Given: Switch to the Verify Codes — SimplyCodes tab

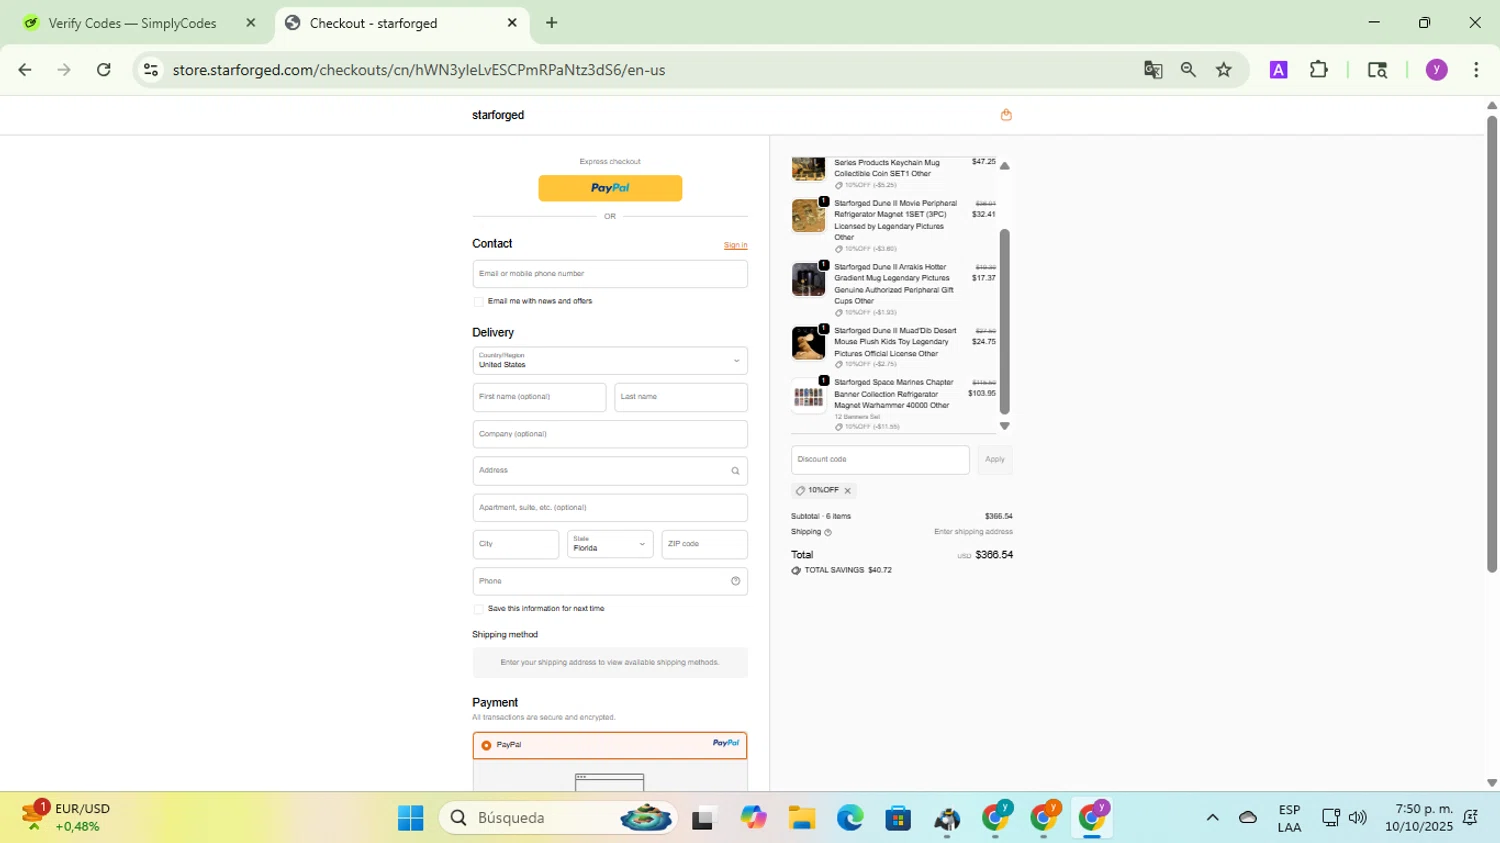Looking at the screenshot, I should [132, 23].
